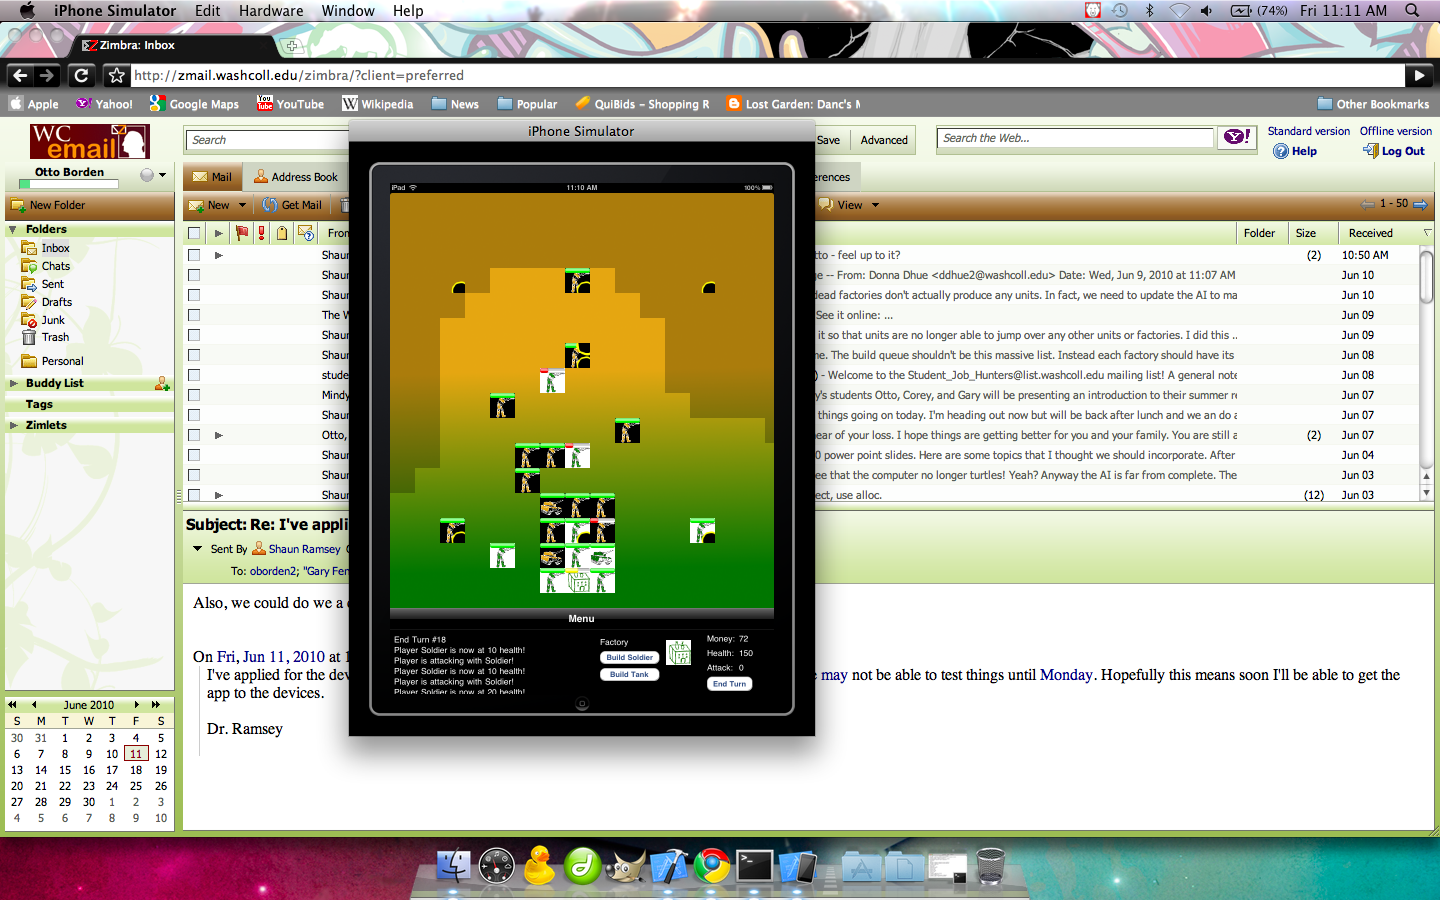Open the Edit menu in the menu bar

pos(208,11)
